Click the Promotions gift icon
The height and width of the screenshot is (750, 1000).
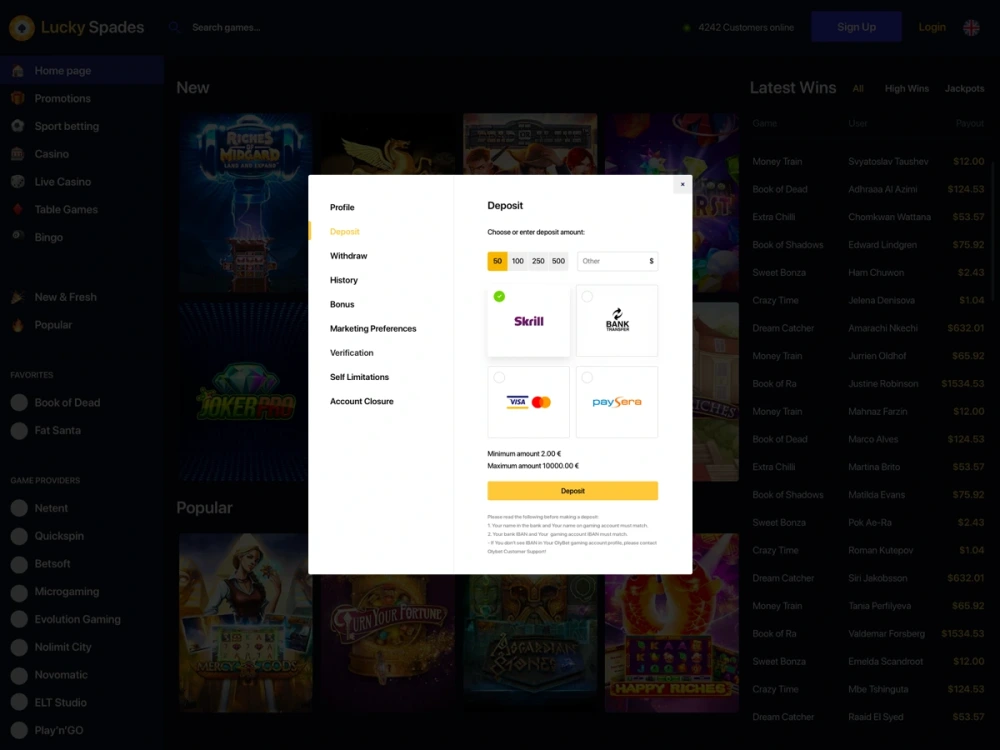(18, 98)
